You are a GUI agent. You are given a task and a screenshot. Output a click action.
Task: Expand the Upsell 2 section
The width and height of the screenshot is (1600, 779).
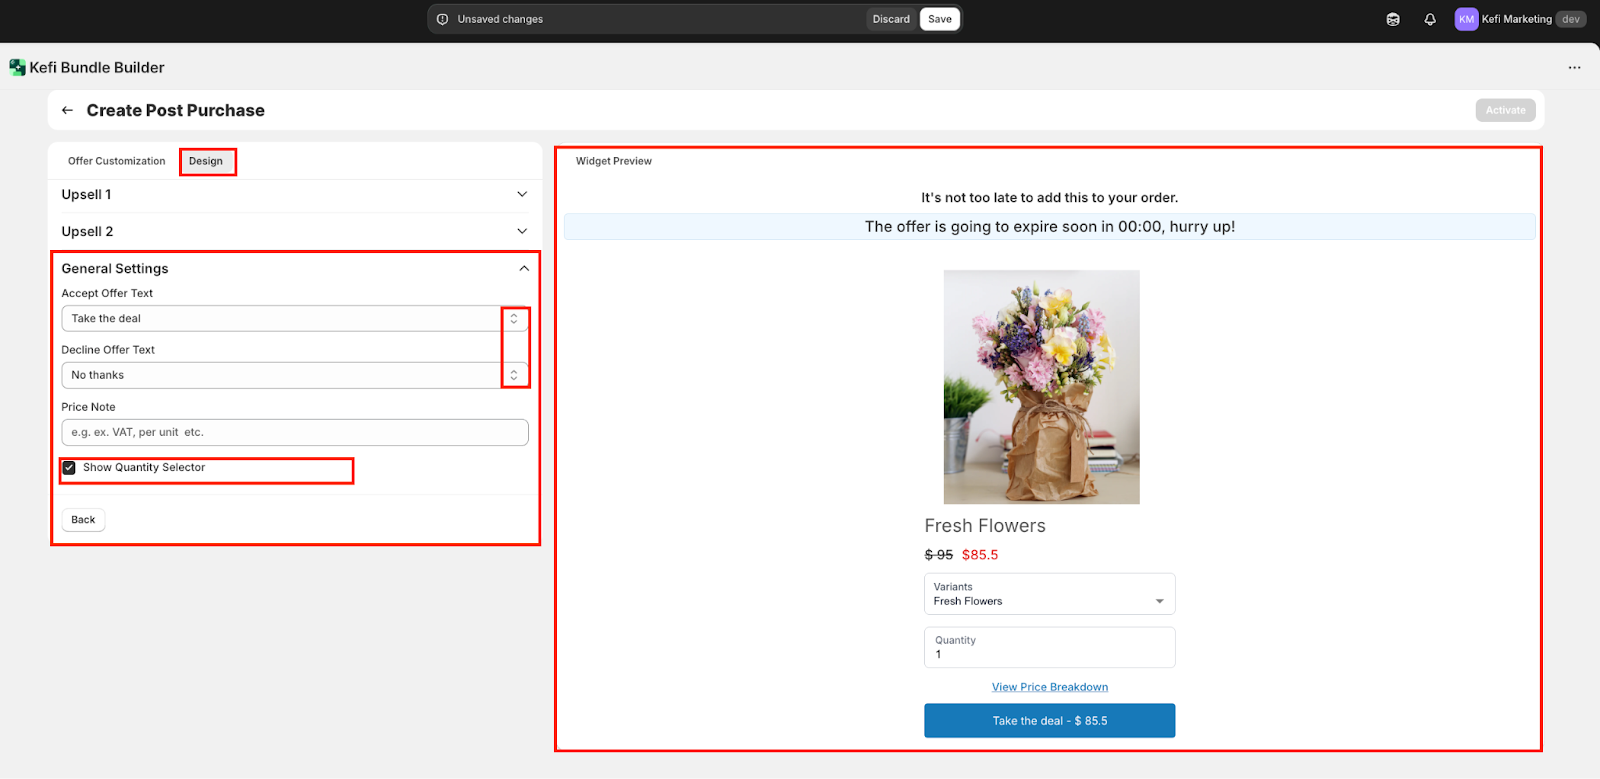[521, 231]
